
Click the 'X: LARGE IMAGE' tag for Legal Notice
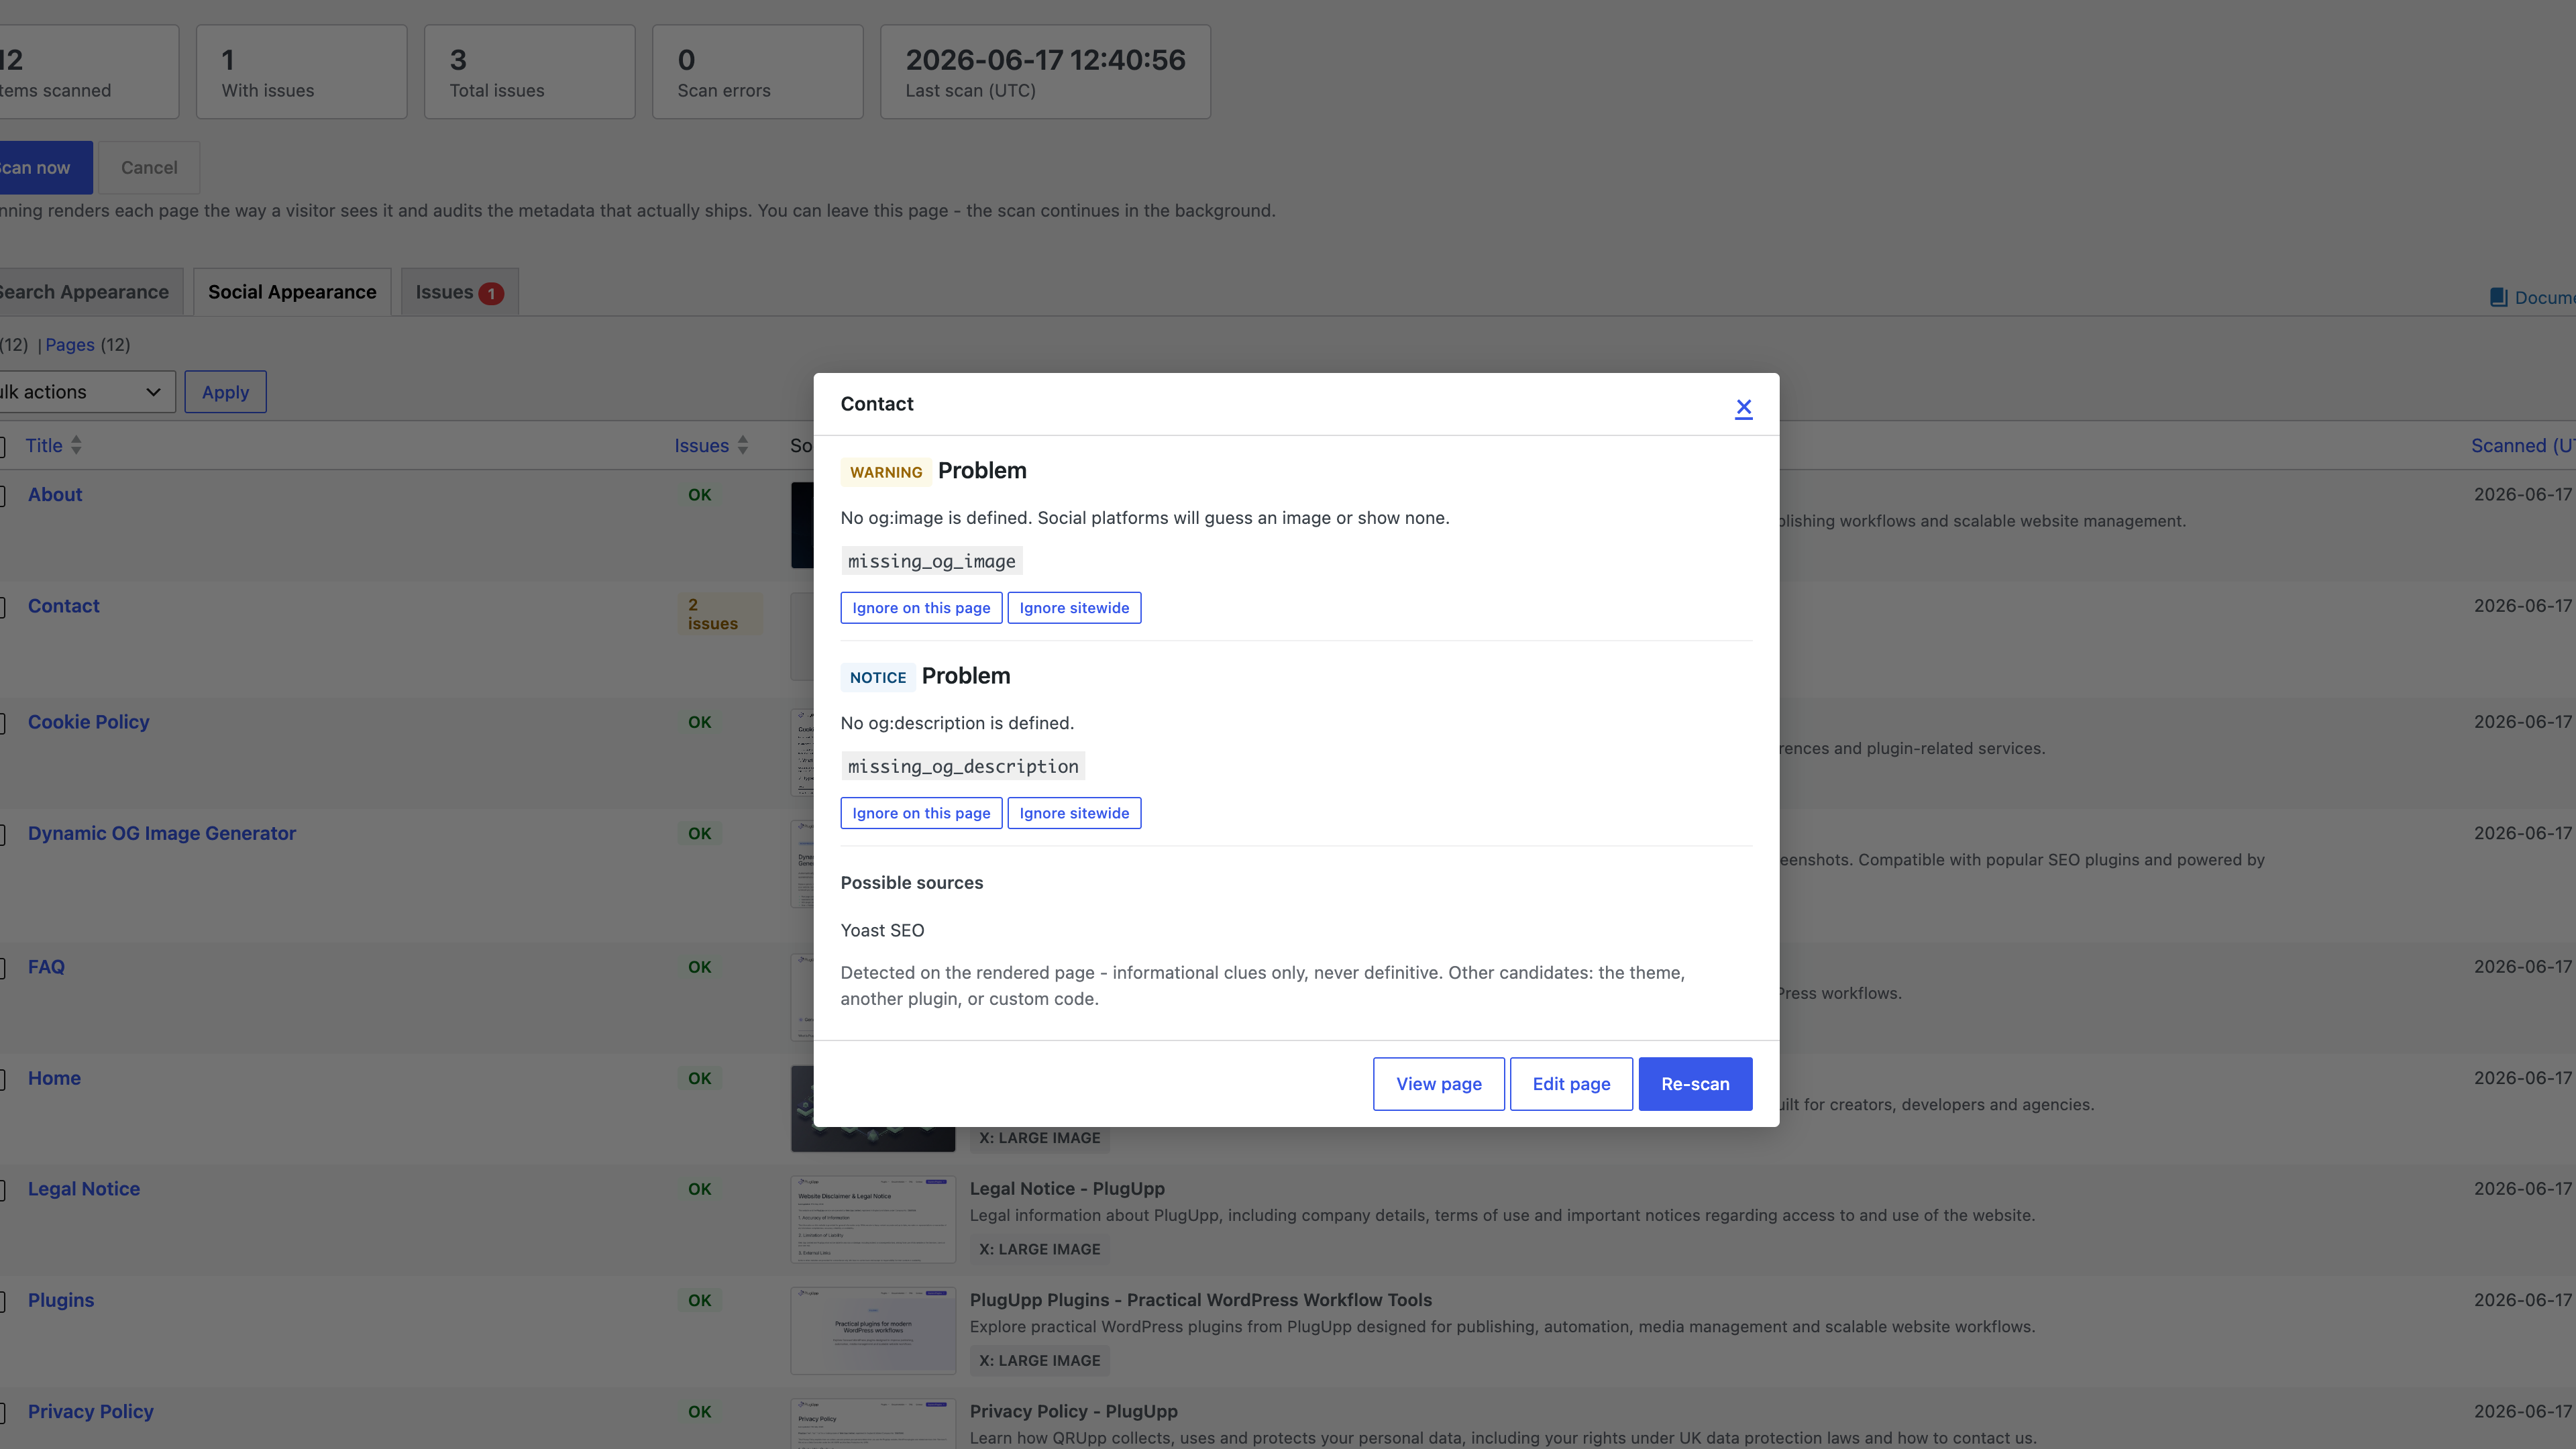coord(1039,1249)
